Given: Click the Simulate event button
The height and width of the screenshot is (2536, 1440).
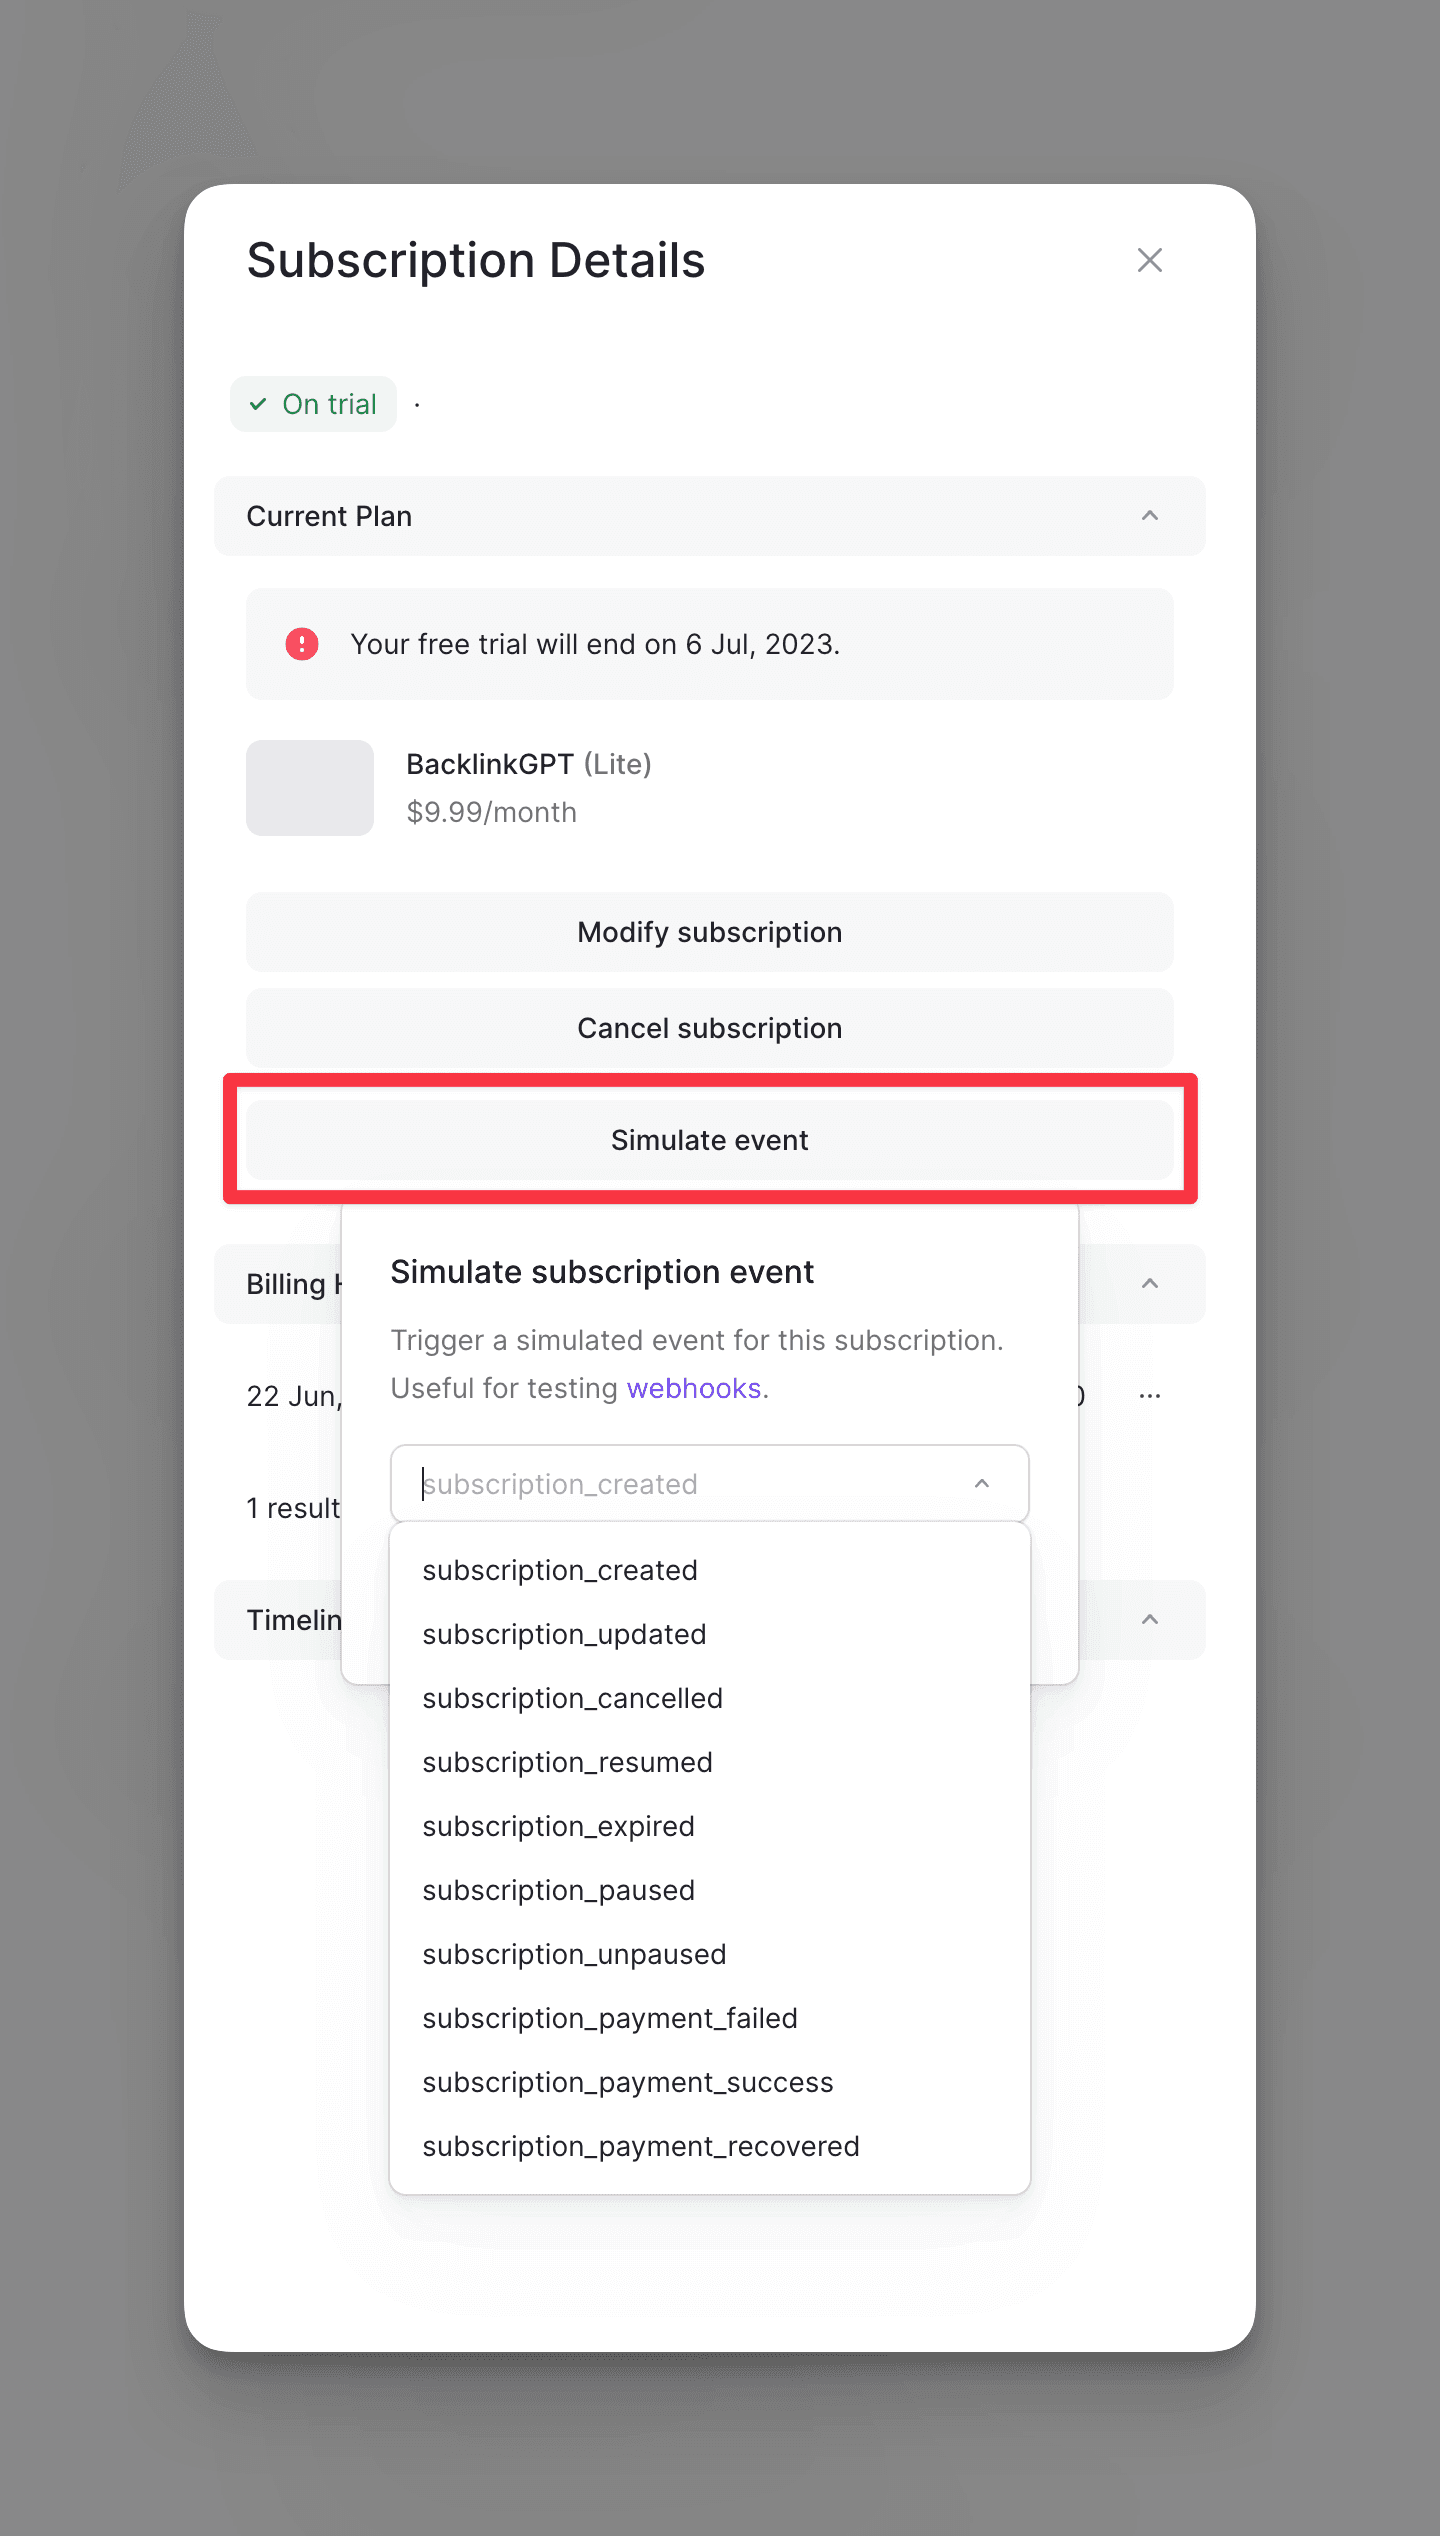Looking at the screenshot, I should pos(709,1139).
